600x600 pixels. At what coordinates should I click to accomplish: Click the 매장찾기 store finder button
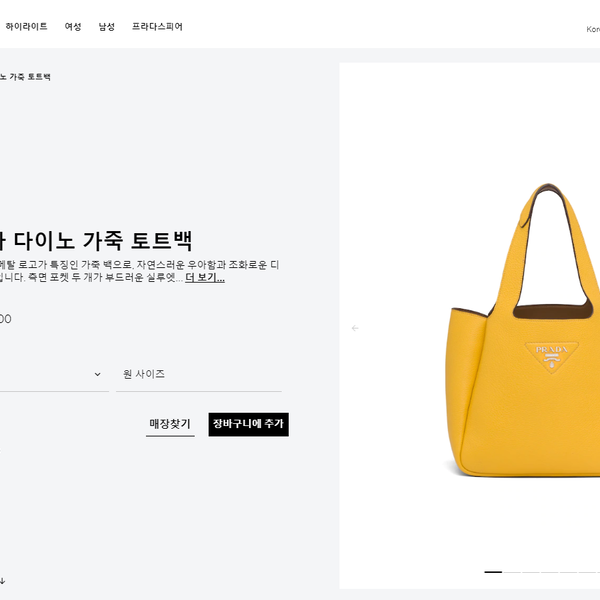tap(170, 424)
